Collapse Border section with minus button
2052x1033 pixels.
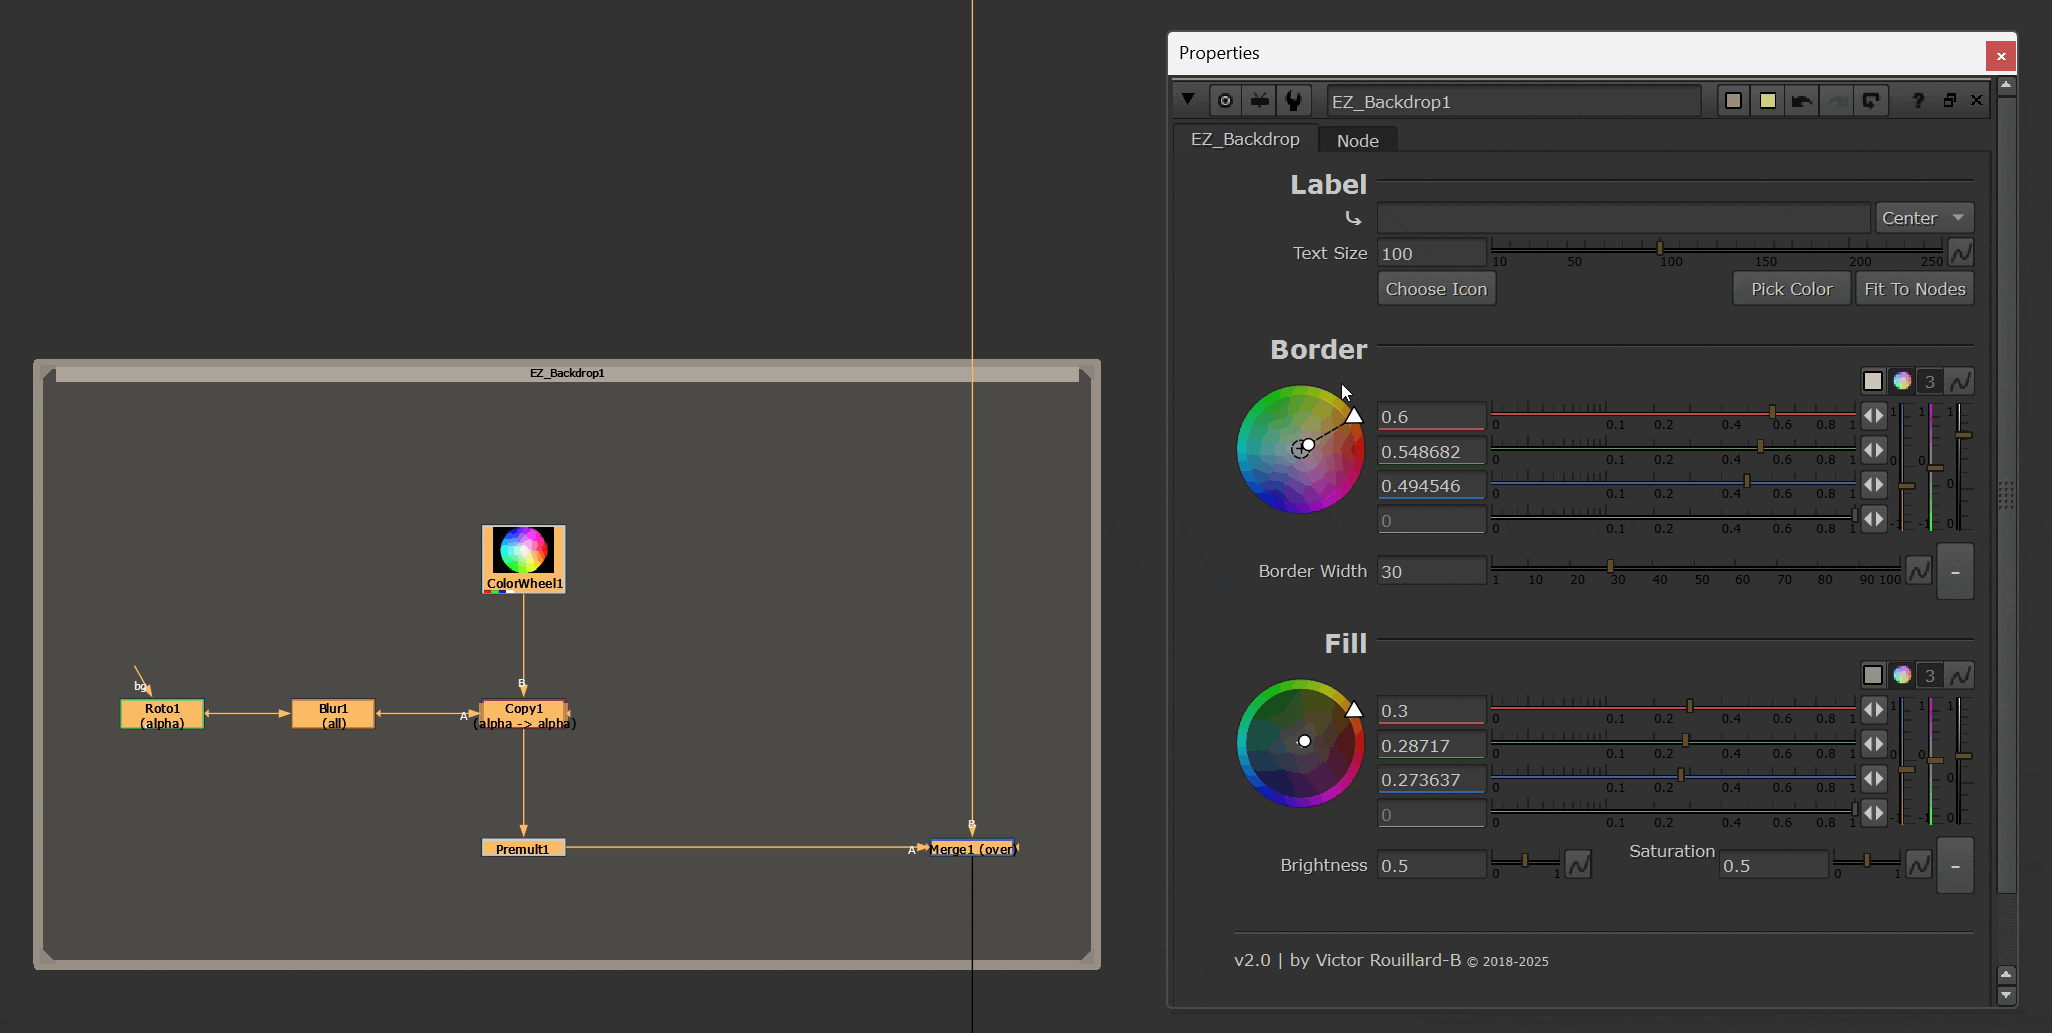[x=1955, y=572]
